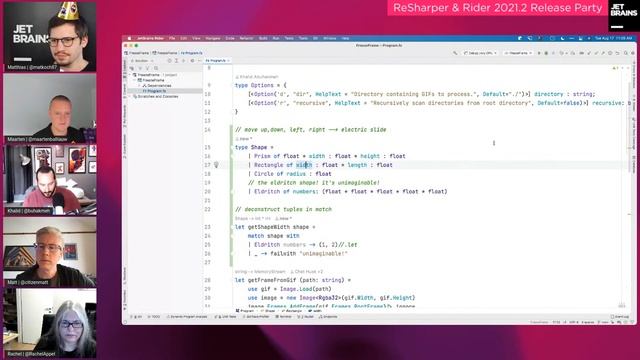Click the 'Khalid Abuhakmeh' author hint above line 9
Viewport: 640px width, 360px height.
coord(257,77)
